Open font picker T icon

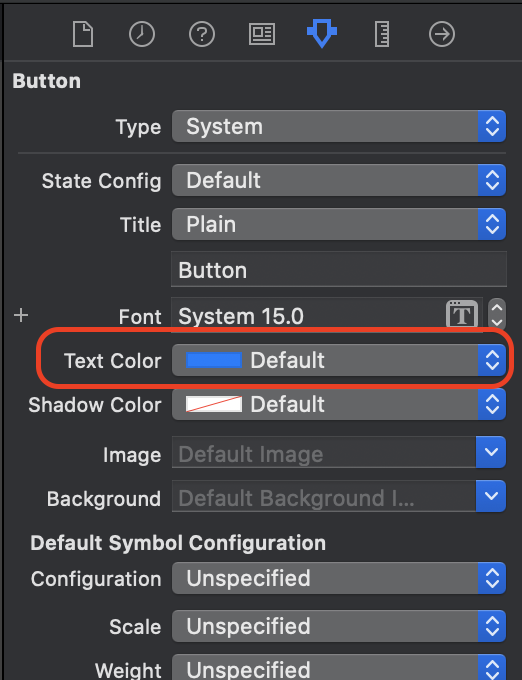pyautogui.click(x=462, y=315)
